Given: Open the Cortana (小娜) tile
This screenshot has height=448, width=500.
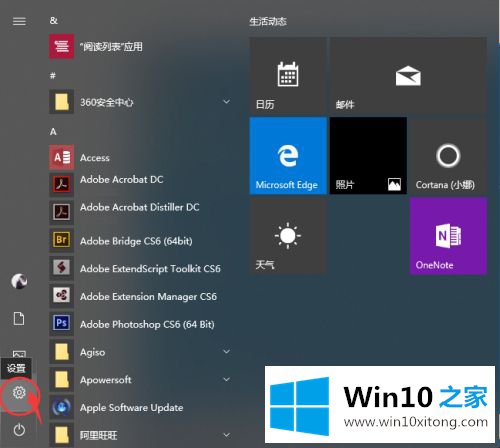Looking at the screenshot, I should tap(448, 156).
